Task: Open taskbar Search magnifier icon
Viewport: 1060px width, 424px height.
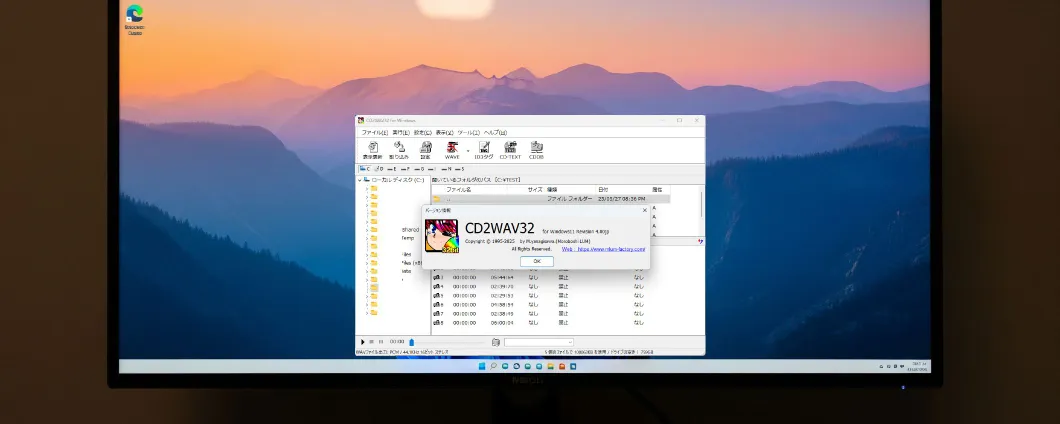Action: (493, 366)
